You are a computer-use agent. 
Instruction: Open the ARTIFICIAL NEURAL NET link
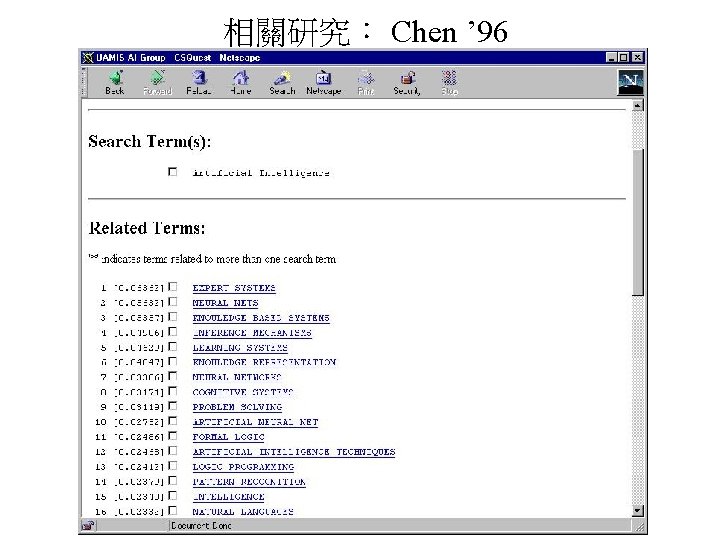[x=255, y=422]
